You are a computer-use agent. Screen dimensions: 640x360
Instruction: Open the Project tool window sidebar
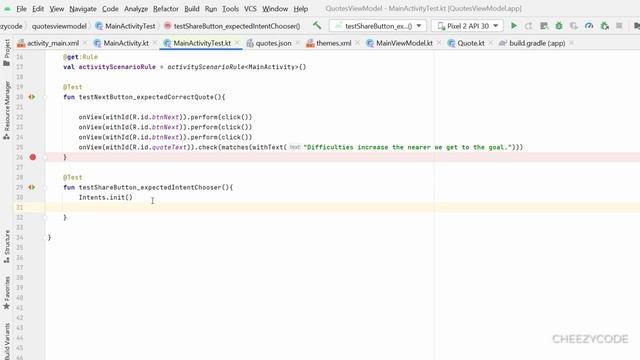click(7, 53)
